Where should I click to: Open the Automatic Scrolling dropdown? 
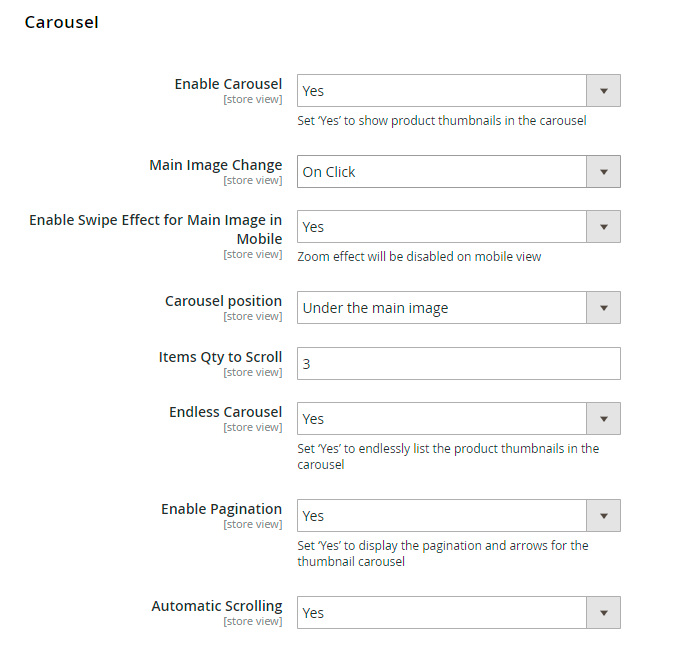point(458,613)
